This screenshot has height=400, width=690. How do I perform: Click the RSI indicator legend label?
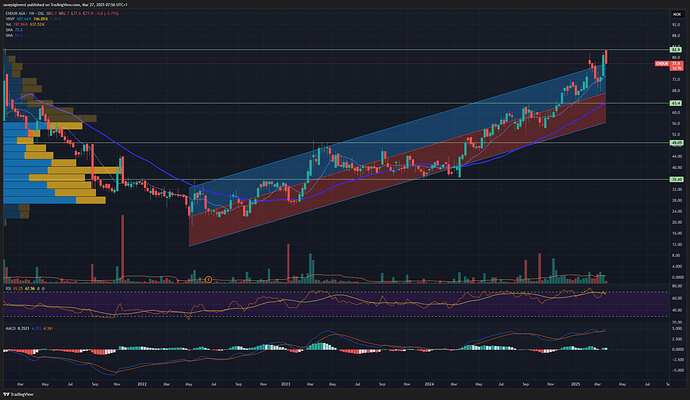[8, 289]
